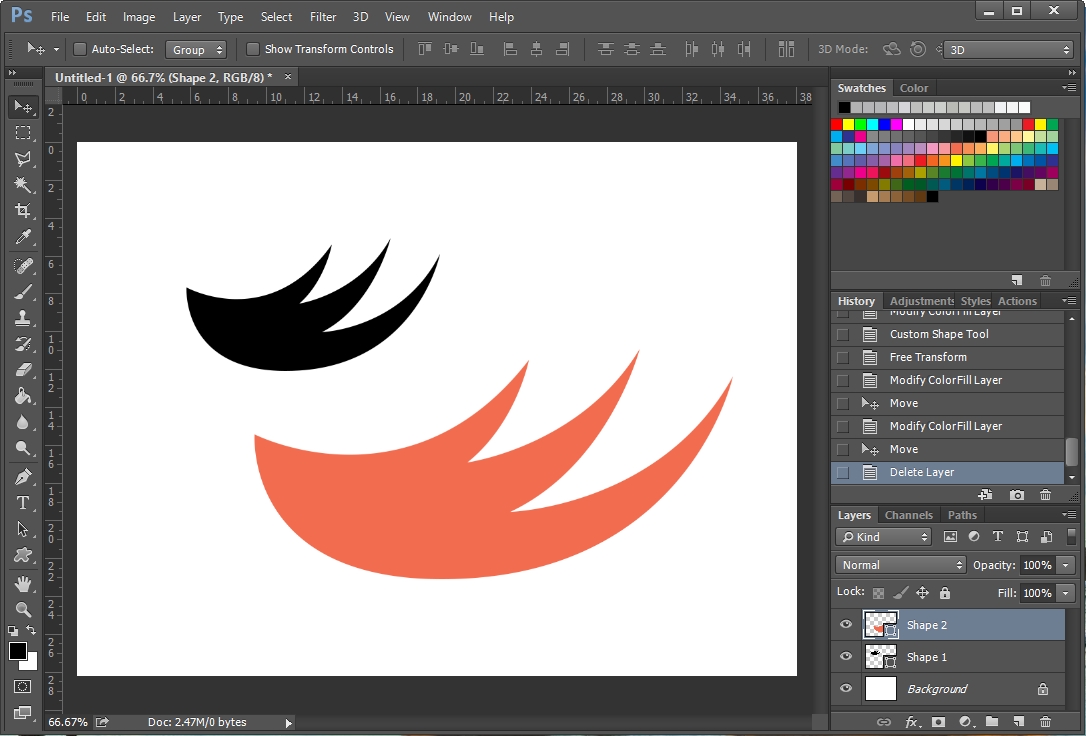Screen dimensions: 1086x736
Task: Select the Clone Stamp tool
Action: pos(23,318)
